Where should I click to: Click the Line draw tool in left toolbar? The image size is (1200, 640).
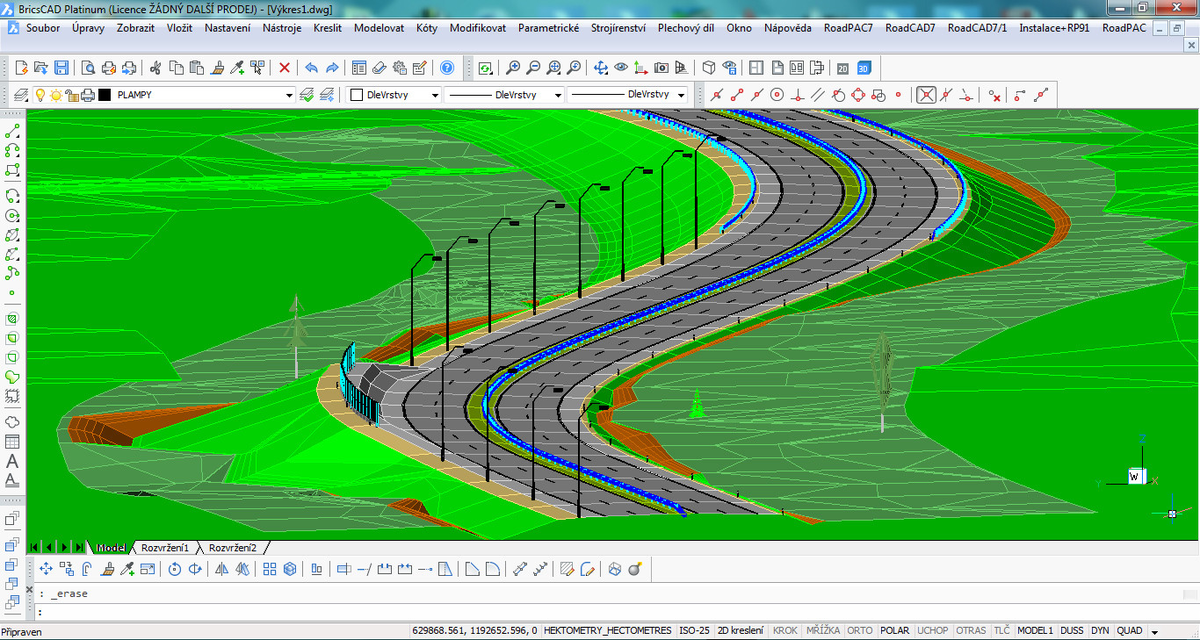[12, 131]
